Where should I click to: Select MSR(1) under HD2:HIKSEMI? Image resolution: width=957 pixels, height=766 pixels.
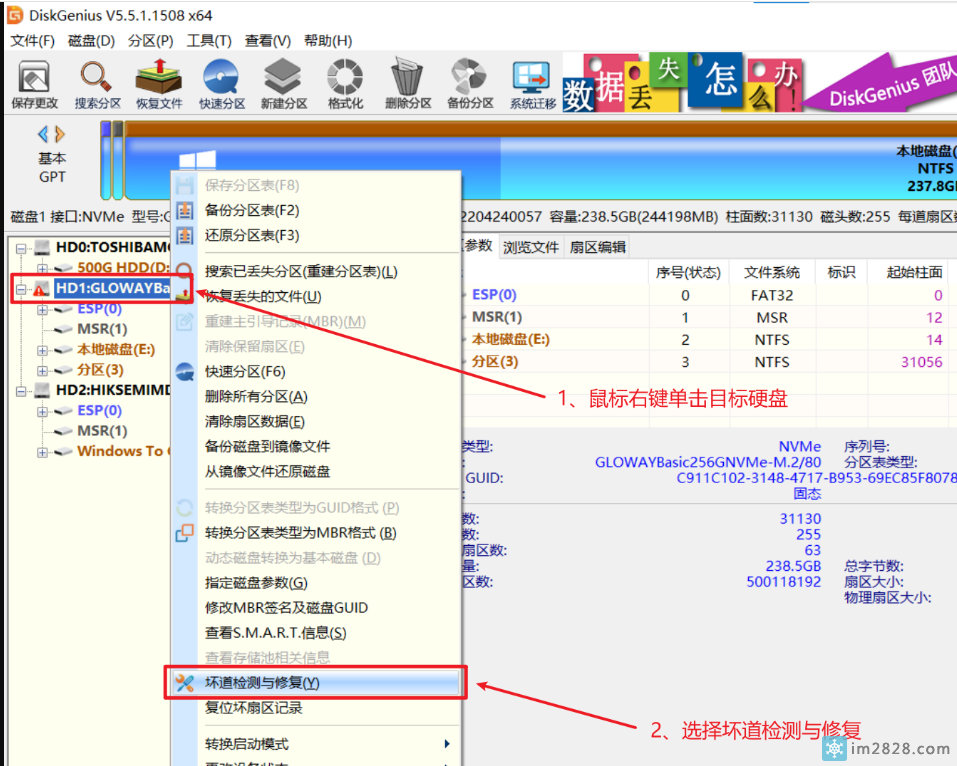tap(102, 431)
